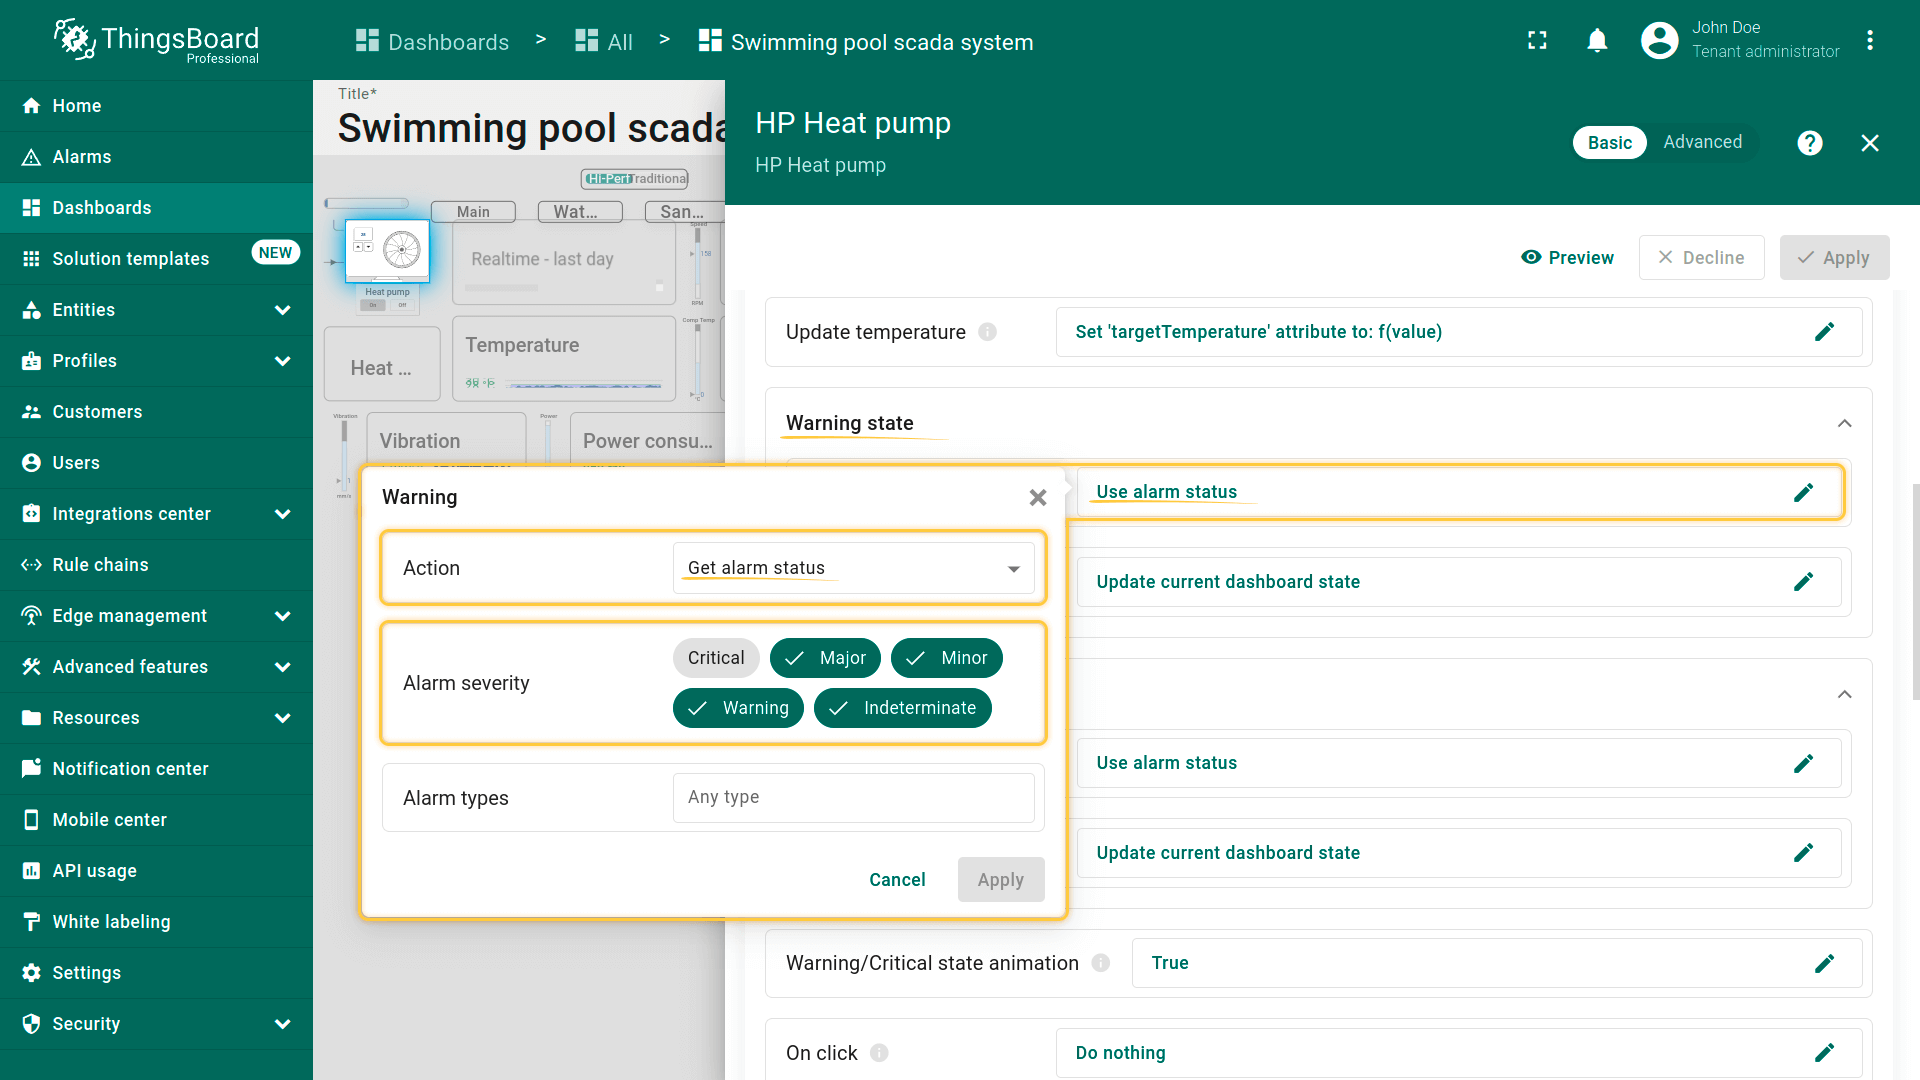Image resolution: width=1920 pixels, height=1080 pixels.
Task: Deselect the Indeterminate severity chip
Action: [x=902, y=708]
